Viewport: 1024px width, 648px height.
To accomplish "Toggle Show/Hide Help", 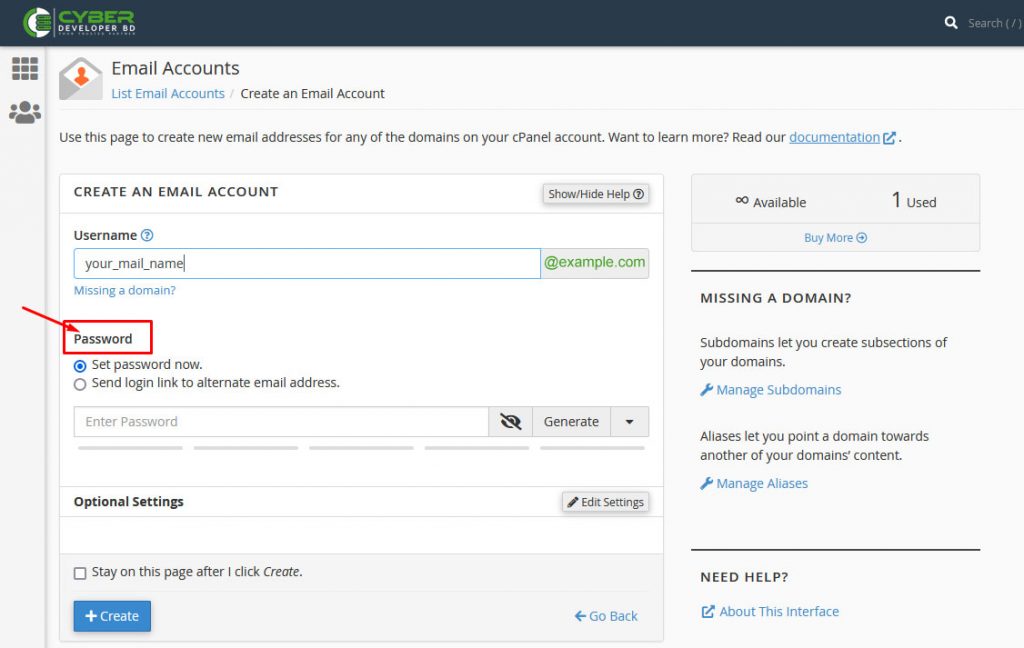I will point(595,193).
